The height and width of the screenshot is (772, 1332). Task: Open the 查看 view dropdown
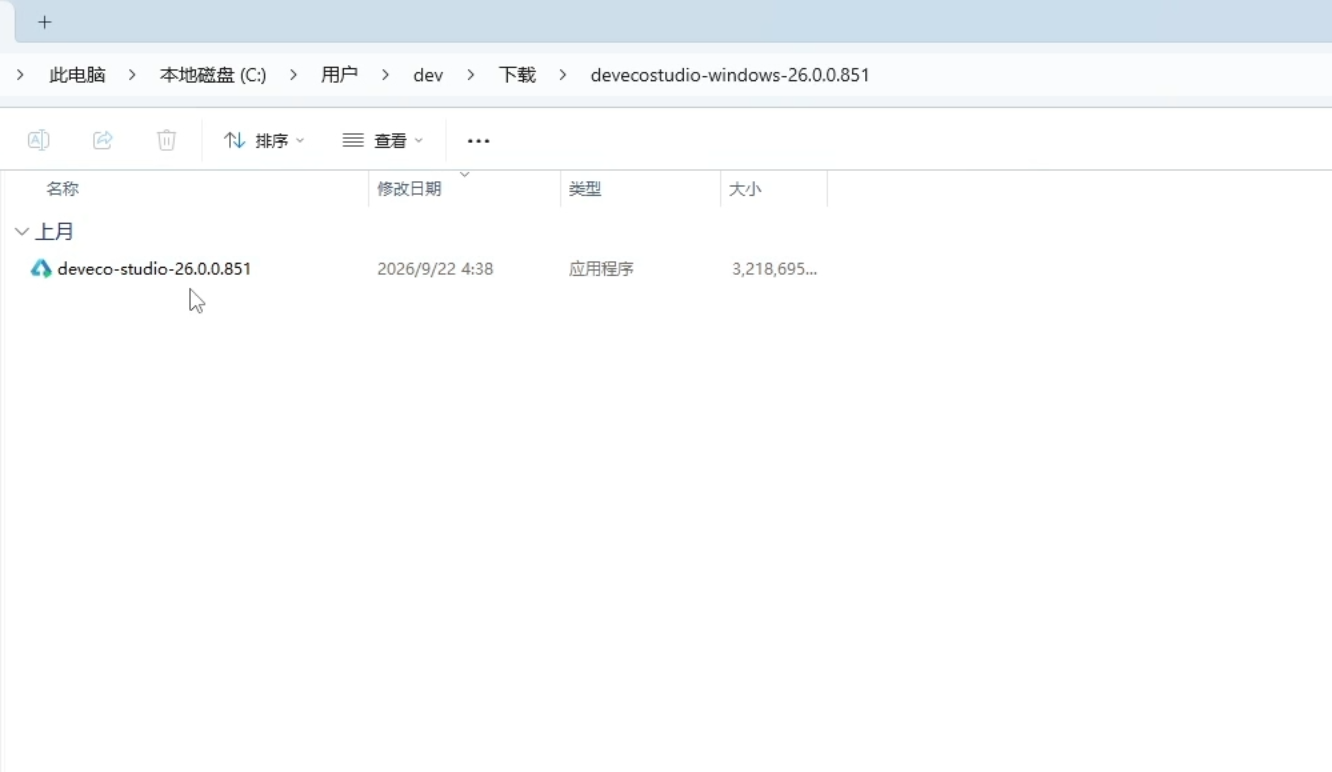[x=383, y=141]
